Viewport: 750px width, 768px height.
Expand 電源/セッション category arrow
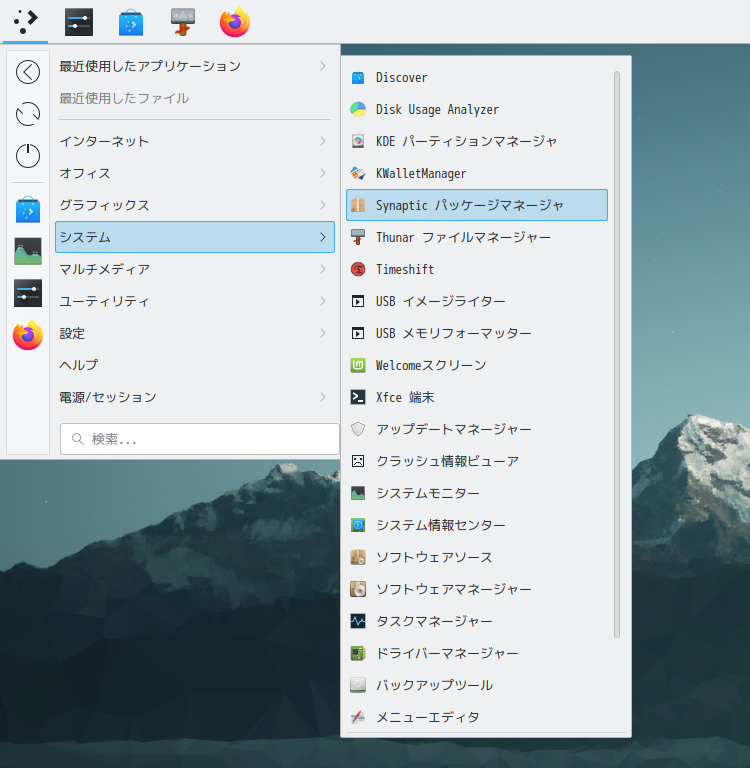(323, 397)
